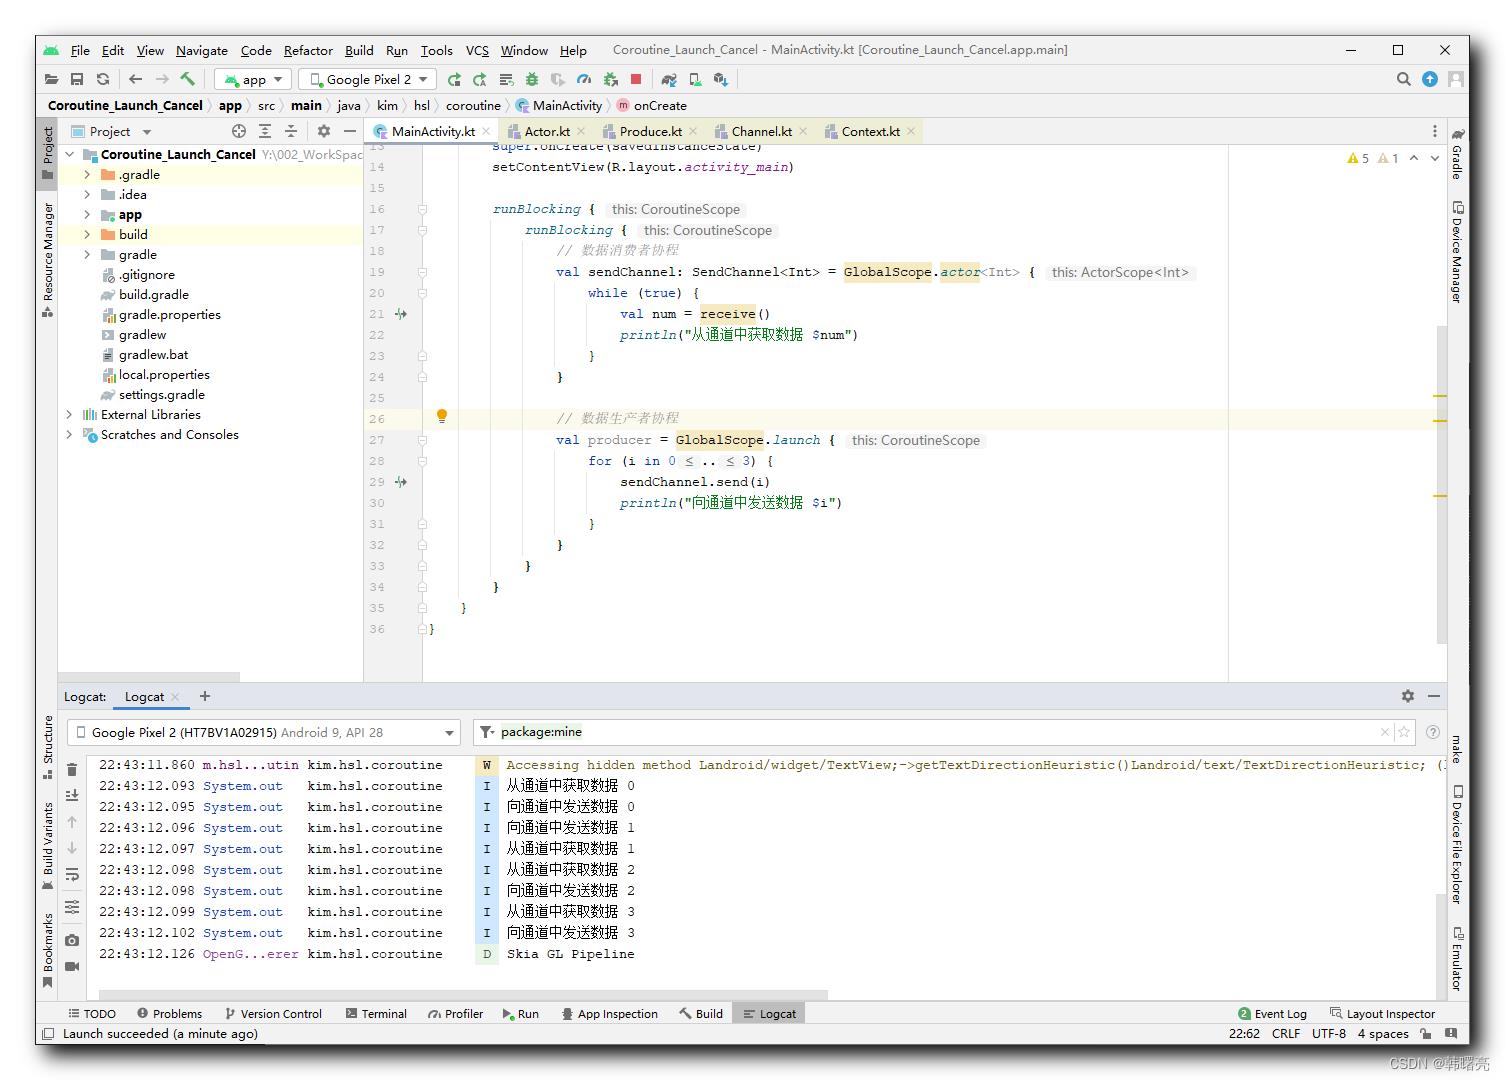The width and height of the screenshot is (1505, 1080).
Task: Take a screenshot with camera icon
Action: (x=72, y=940)
